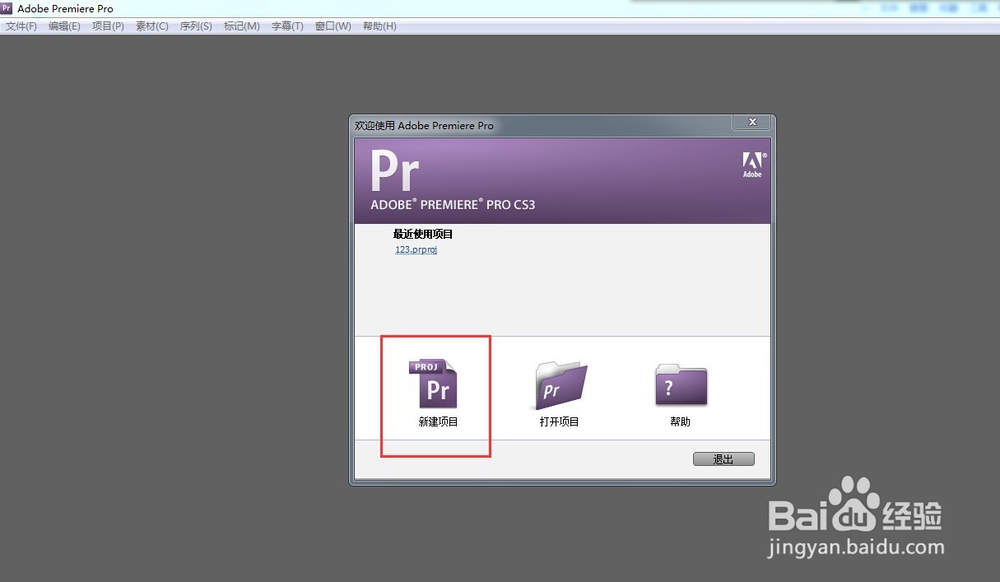This screenshot has width=1000, height=582.
Task: Open the Title menu 字幕(T)
Action: point(287,26)
